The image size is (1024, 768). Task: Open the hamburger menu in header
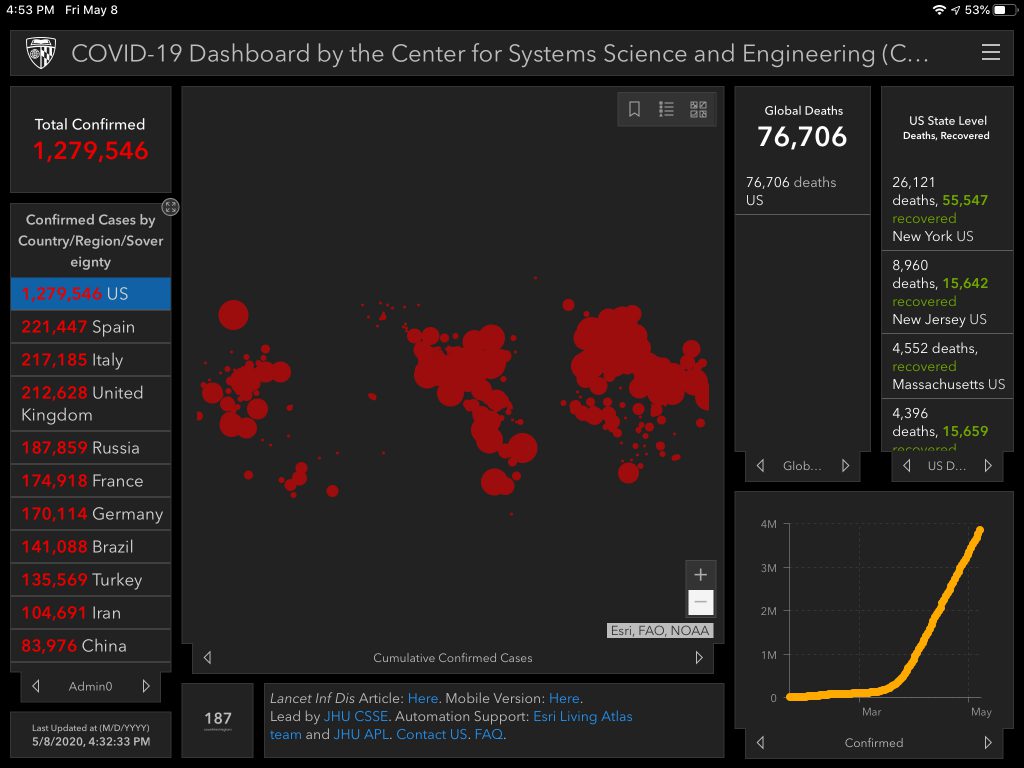(990, 53)
